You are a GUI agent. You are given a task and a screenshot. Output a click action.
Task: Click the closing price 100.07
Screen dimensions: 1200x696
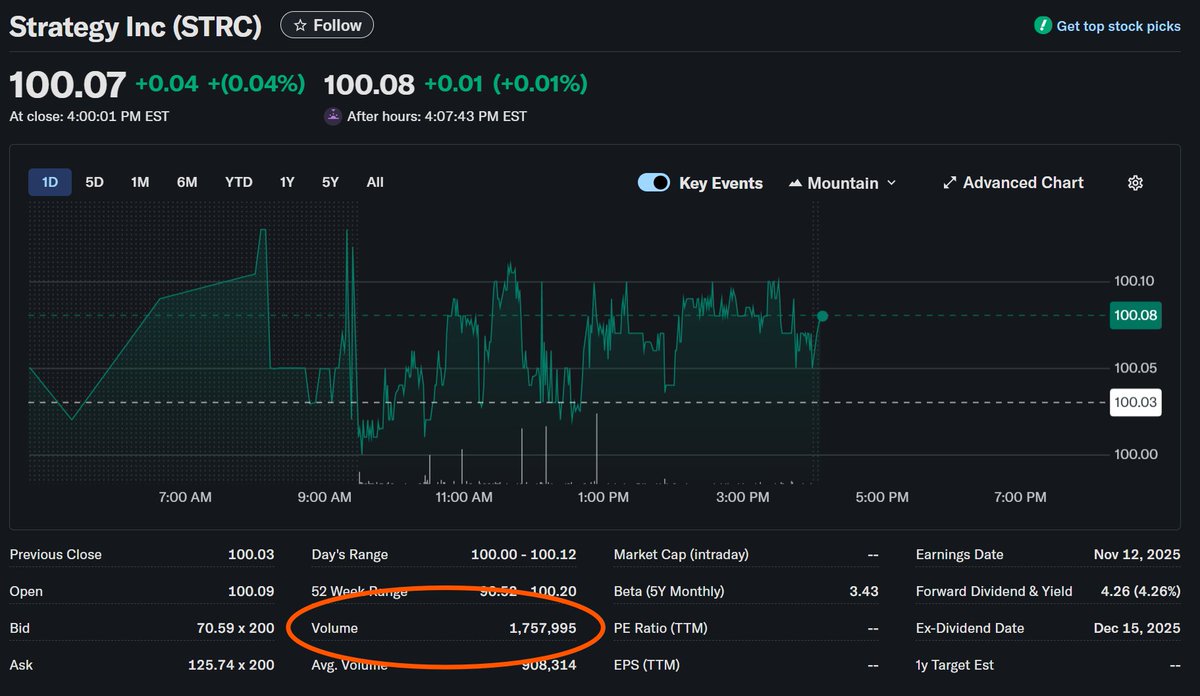(x=68, y=84)
